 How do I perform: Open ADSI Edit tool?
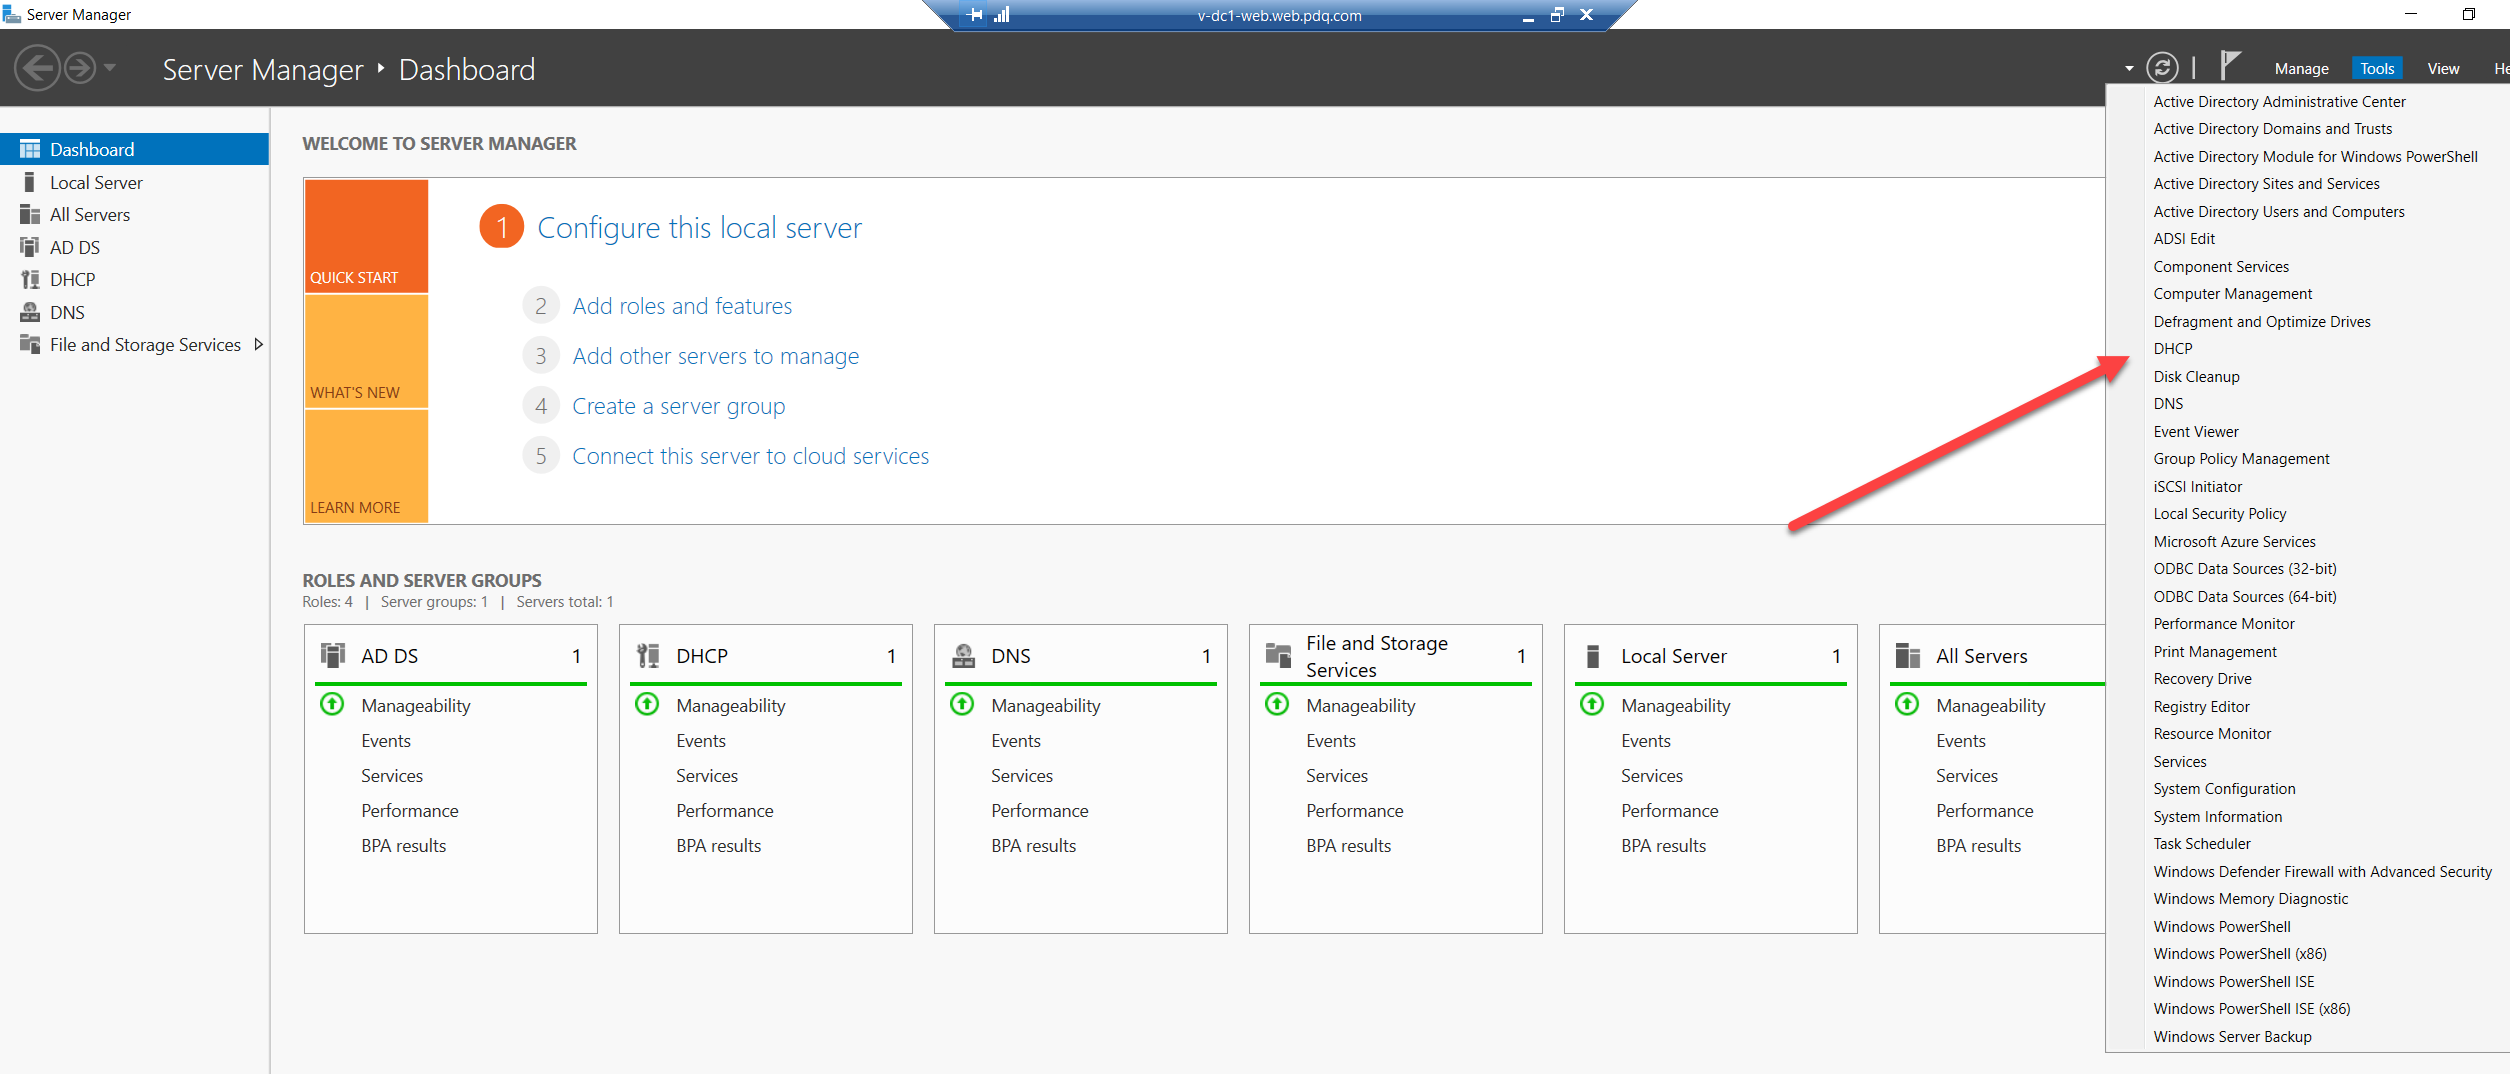tap(2184, 239)
